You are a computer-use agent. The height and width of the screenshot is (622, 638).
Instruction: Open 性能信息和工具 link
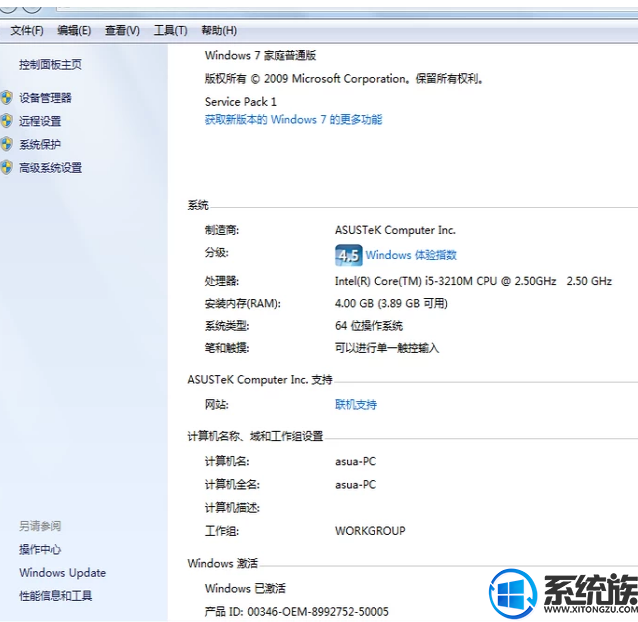tap(56, 596)
